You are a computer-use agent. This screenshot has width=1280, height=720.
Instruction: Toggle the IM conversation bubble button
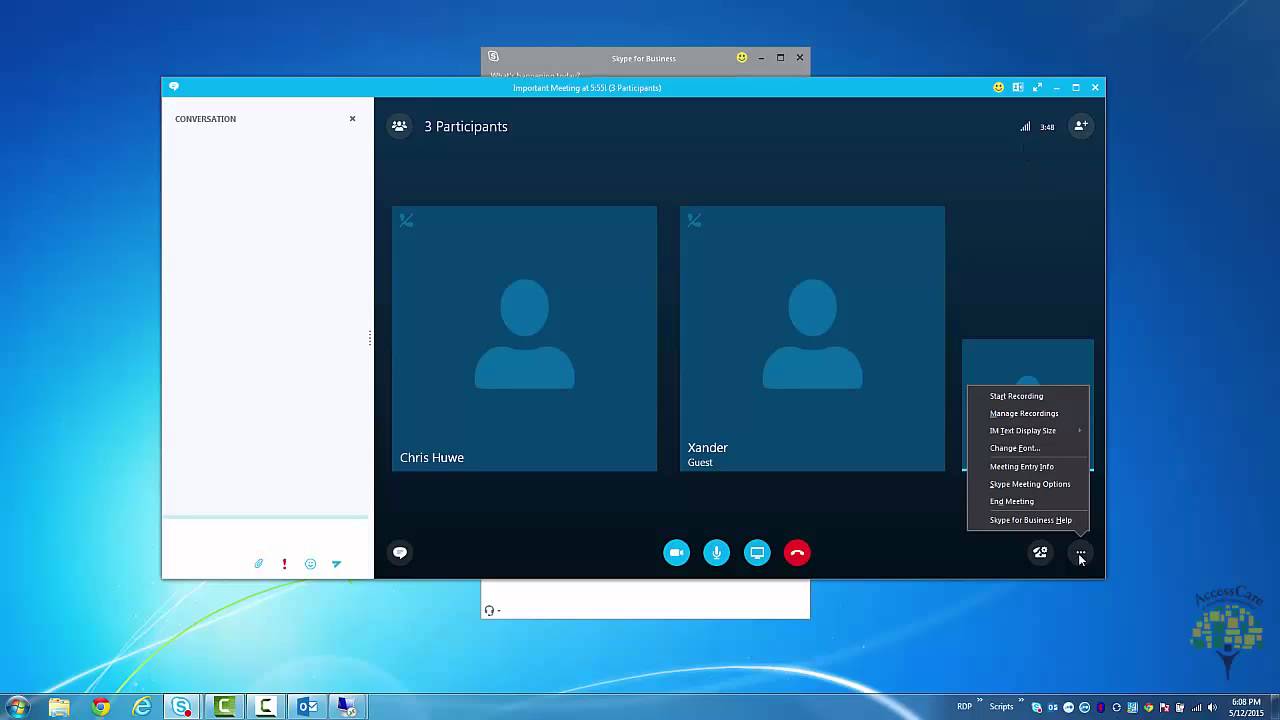click(x=399, y=553)
